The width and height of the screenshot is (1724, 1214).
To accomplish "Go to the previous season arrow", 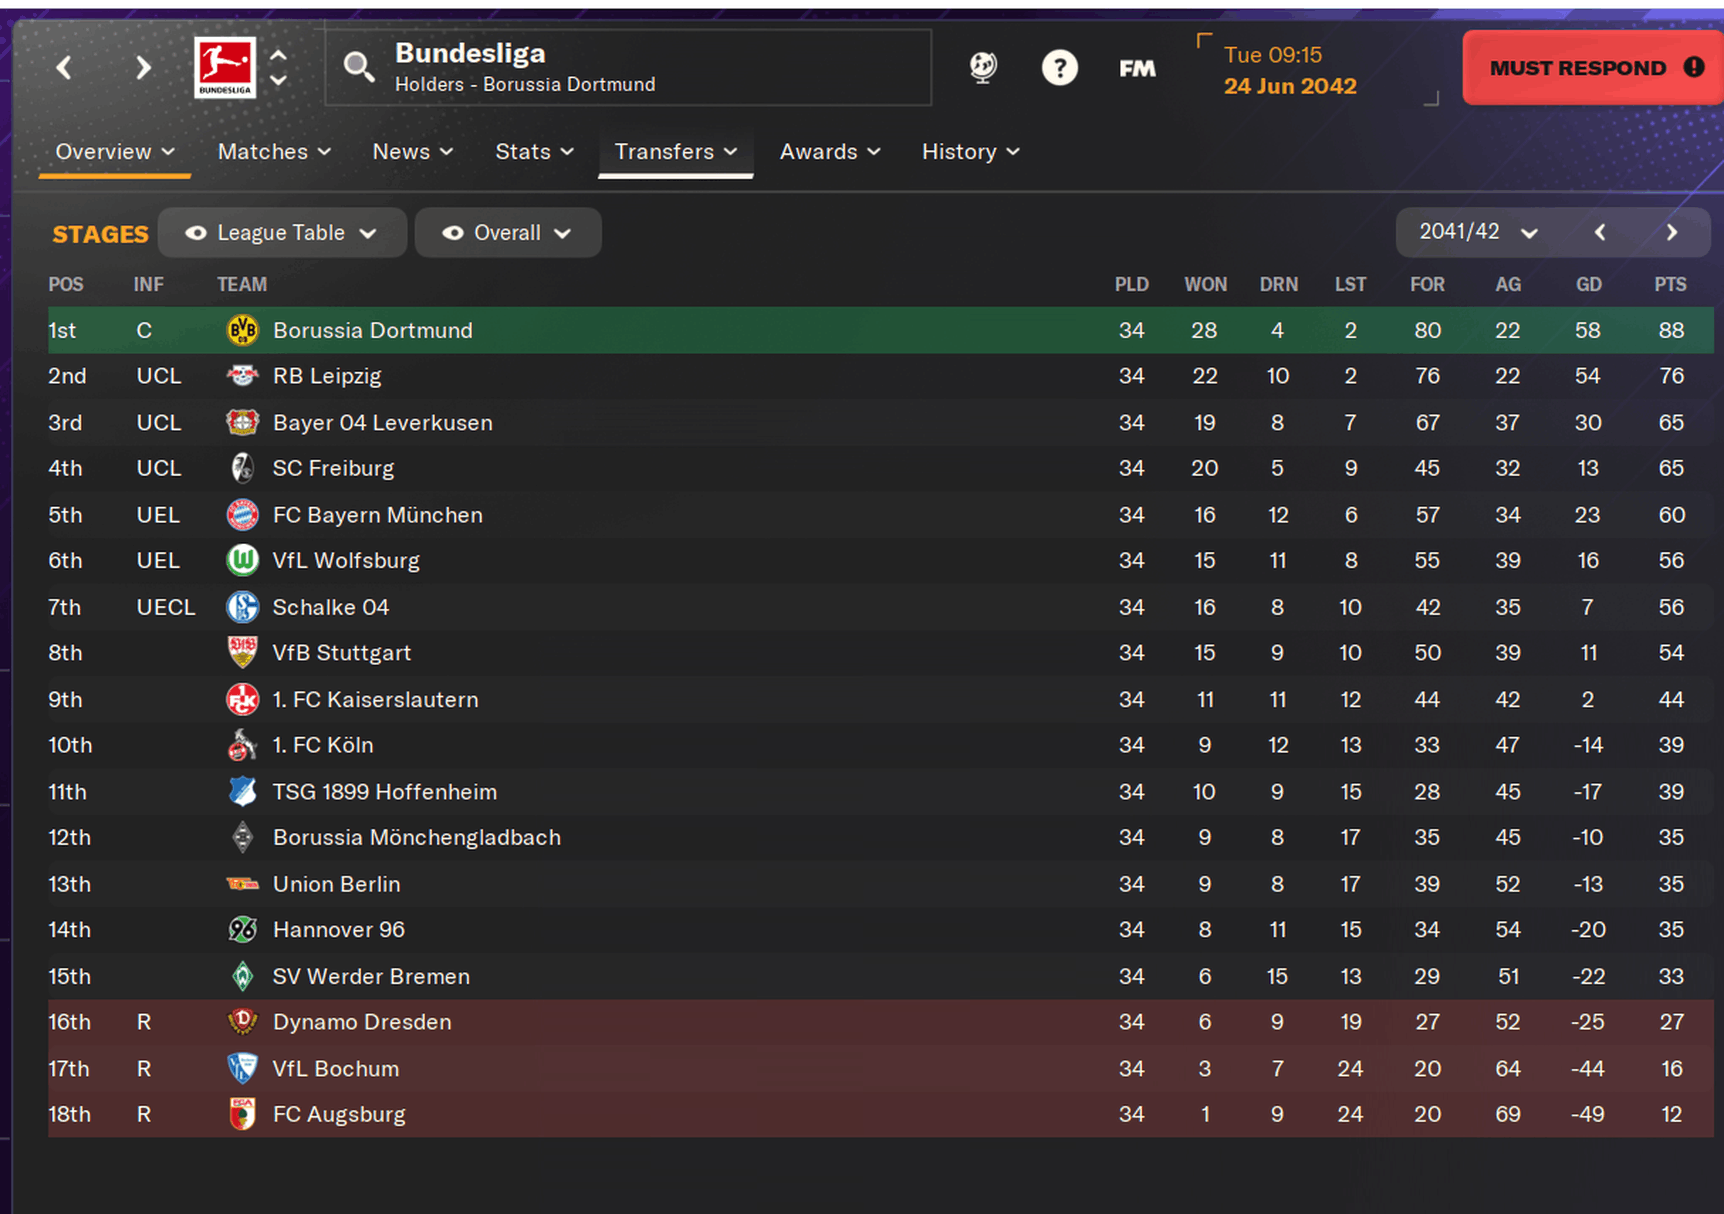I will 1600,233.
